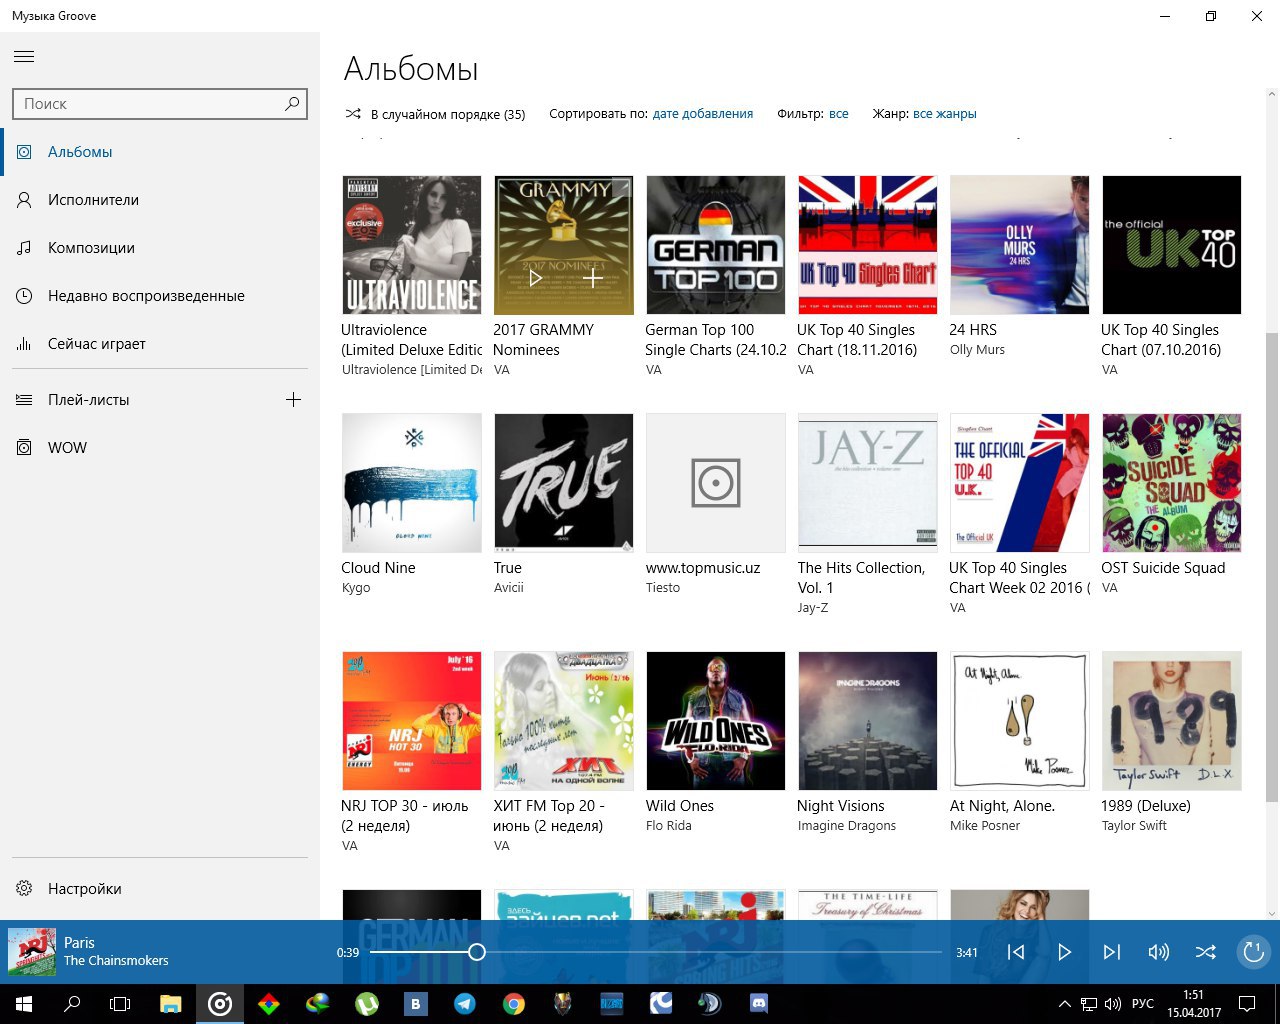Play the current track Paris

[1064, 952]
